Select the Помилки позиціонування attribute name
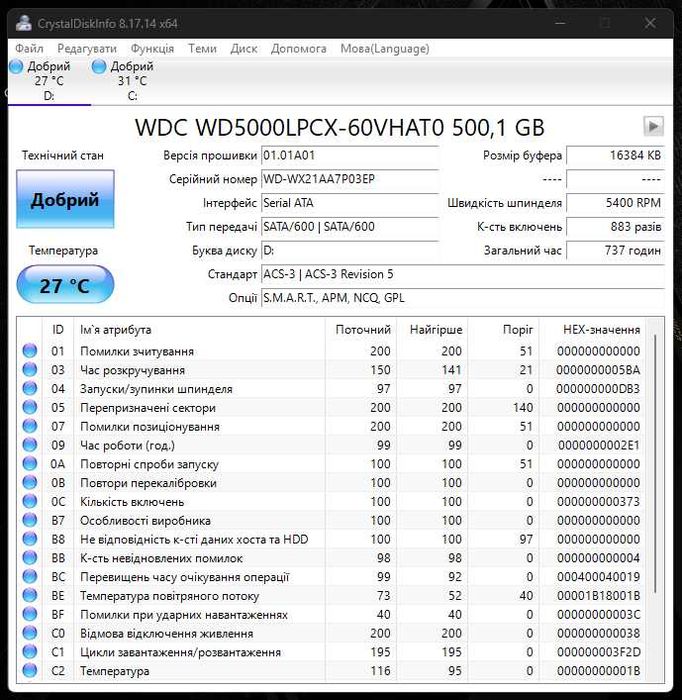Image resolution: width=682 pixels, height=700 pixels. point(150,426)
